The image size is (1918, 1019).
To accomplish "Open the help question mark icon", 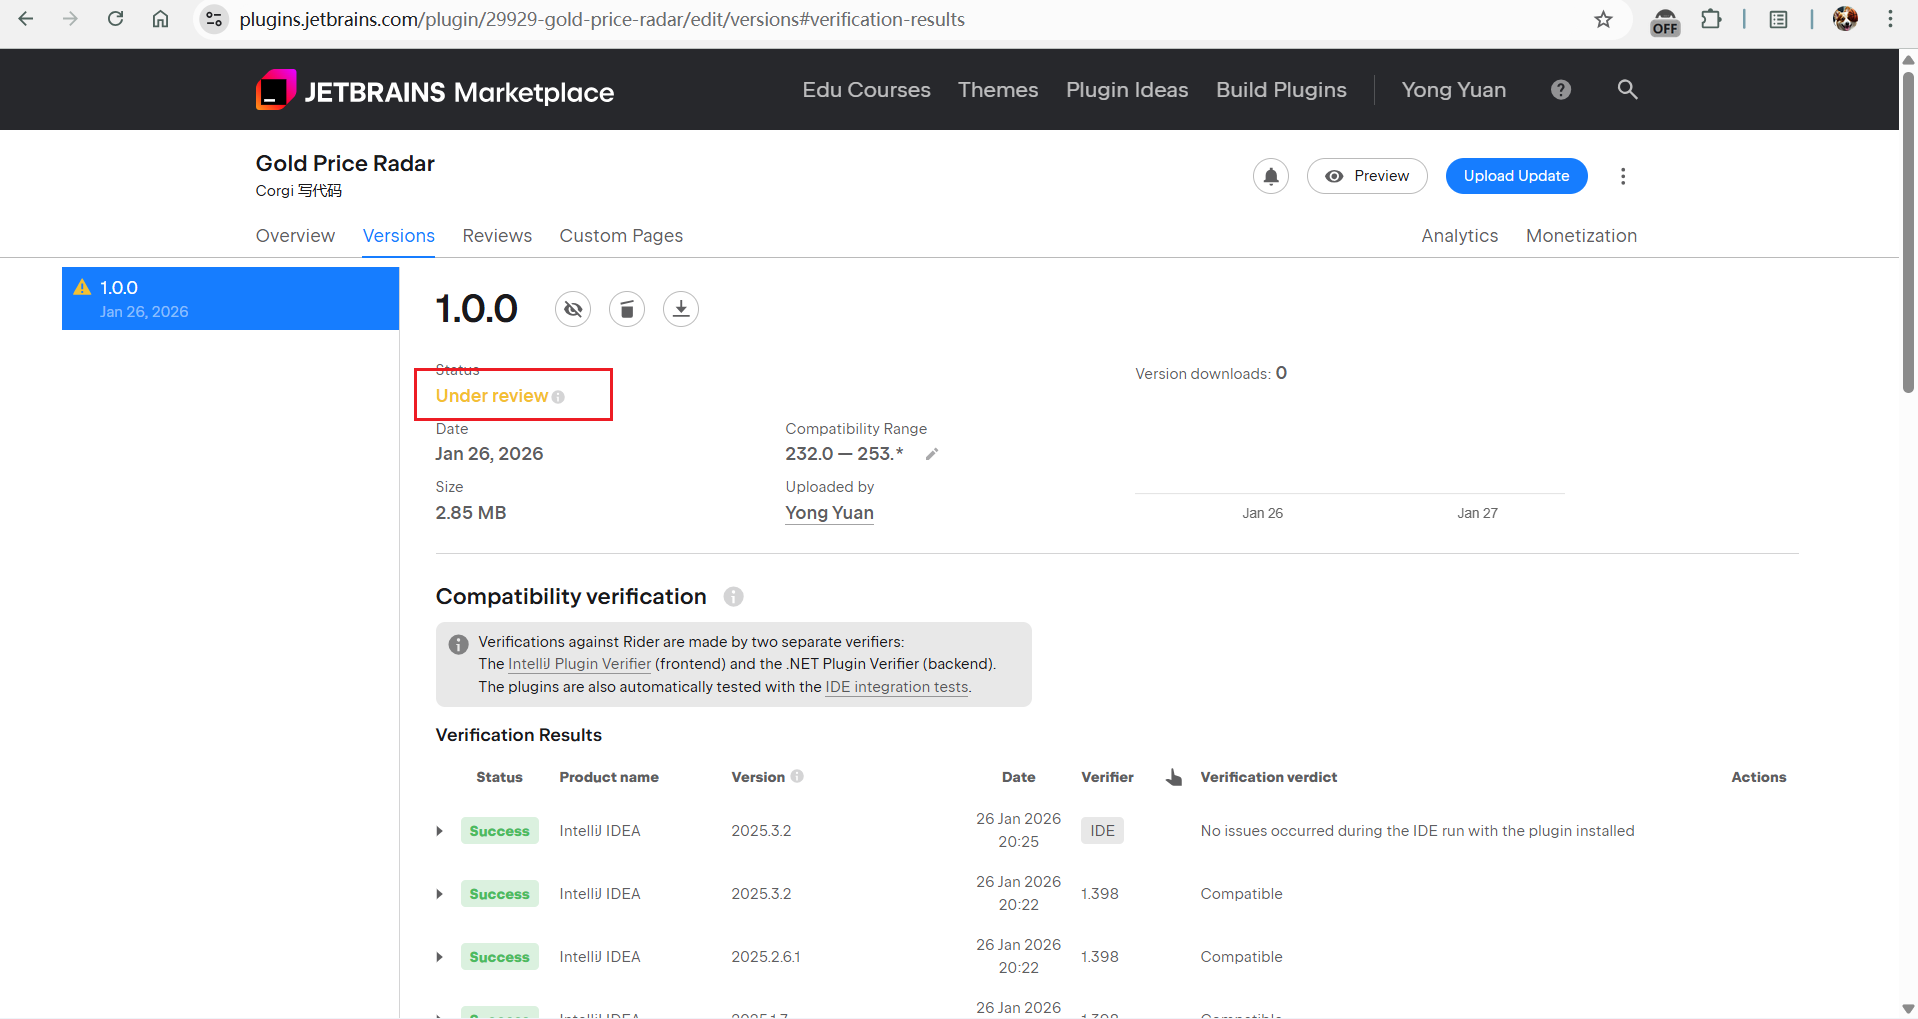I will [1560, 90].
